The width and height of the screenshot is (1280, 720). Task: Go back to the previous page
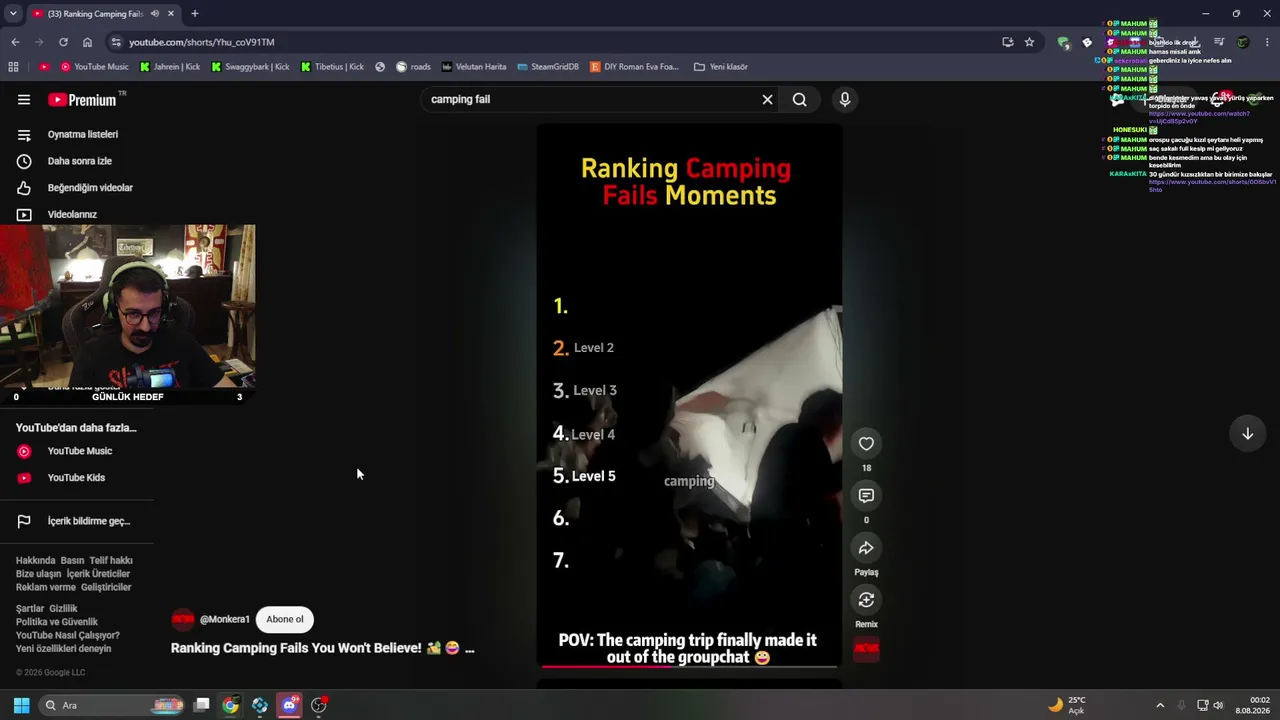click(x=15, y=42)
